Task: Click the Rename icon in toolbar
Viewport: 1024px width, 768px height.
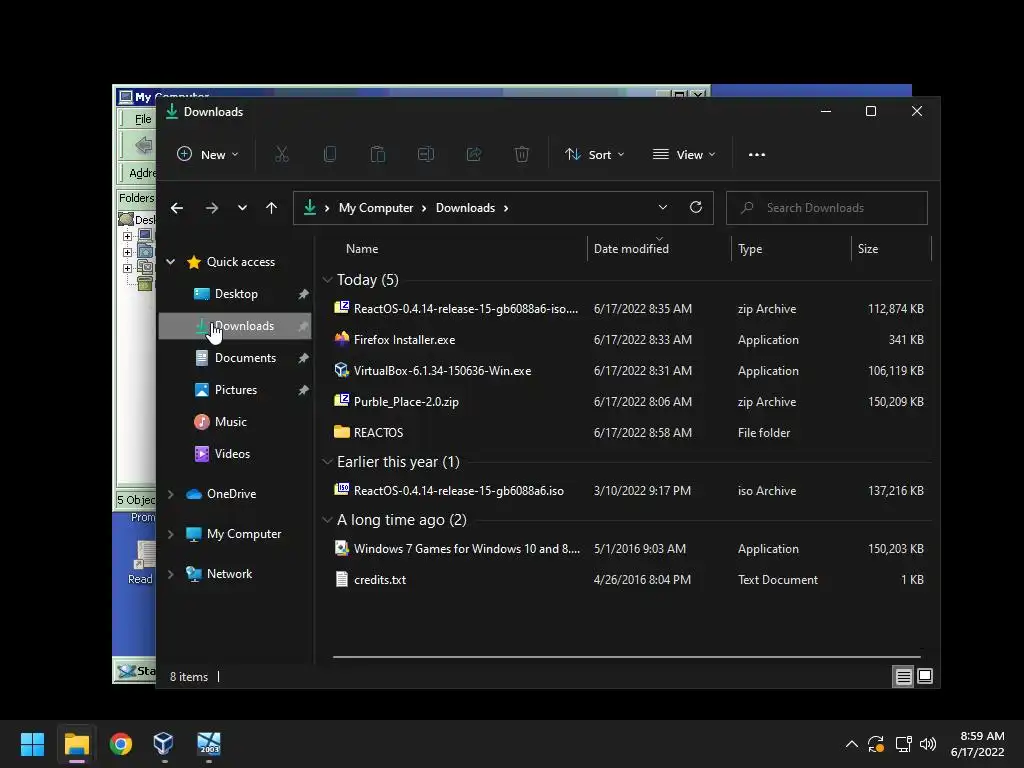Action: point(426,155)
